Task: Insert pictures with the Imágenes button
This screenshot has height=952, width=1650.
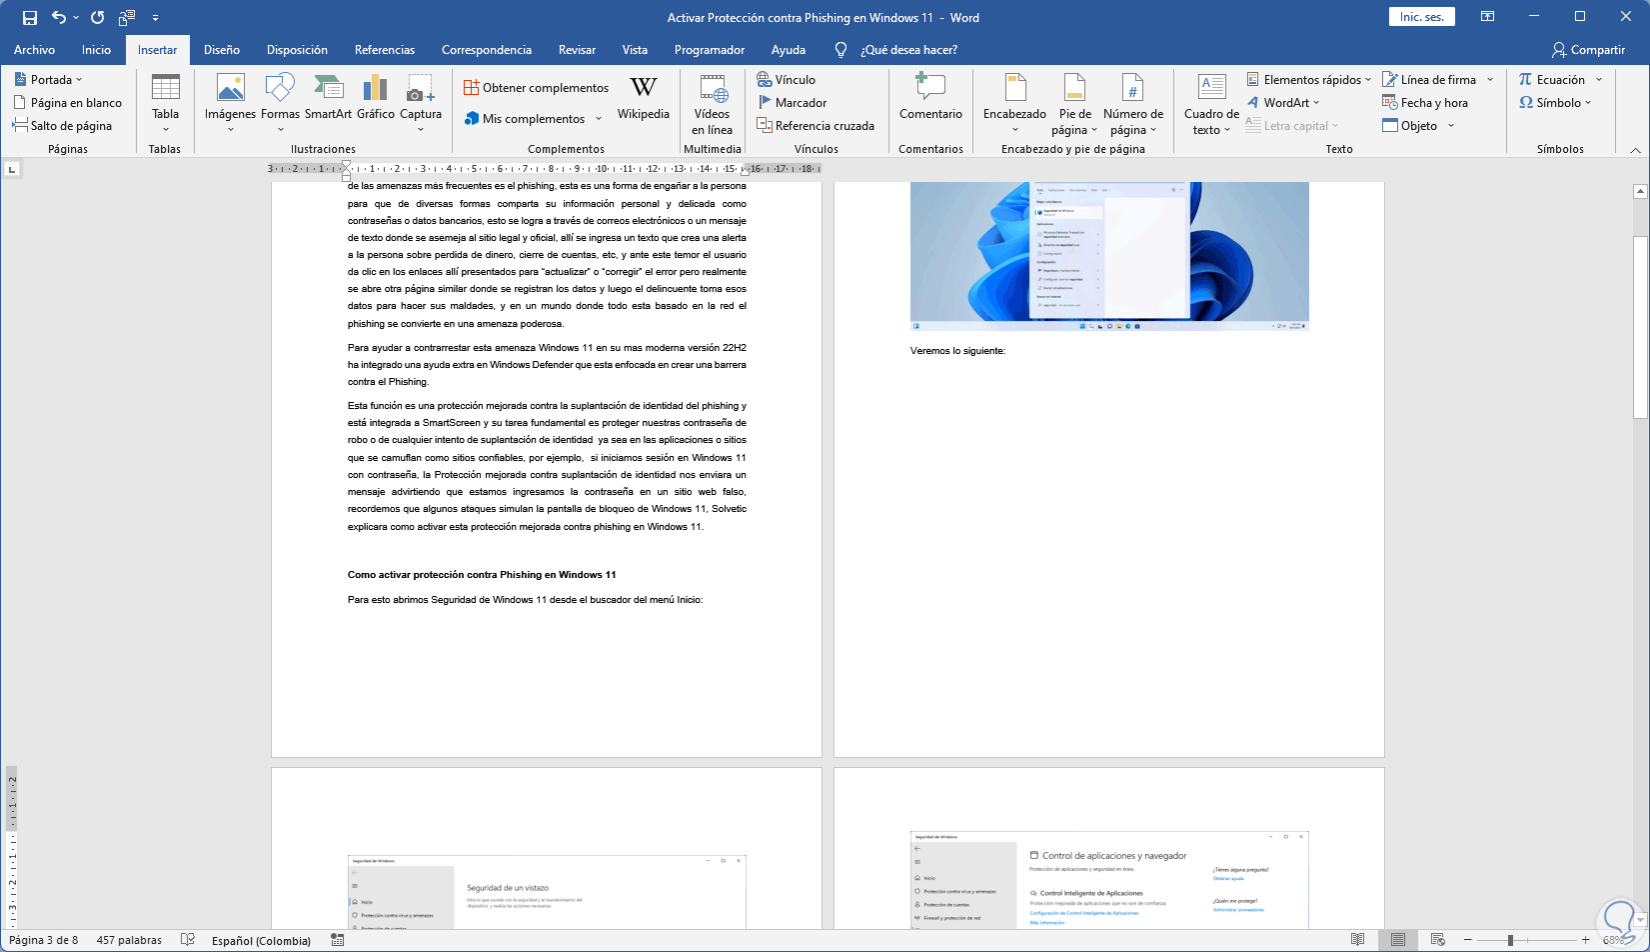Action: pos(230,104)
